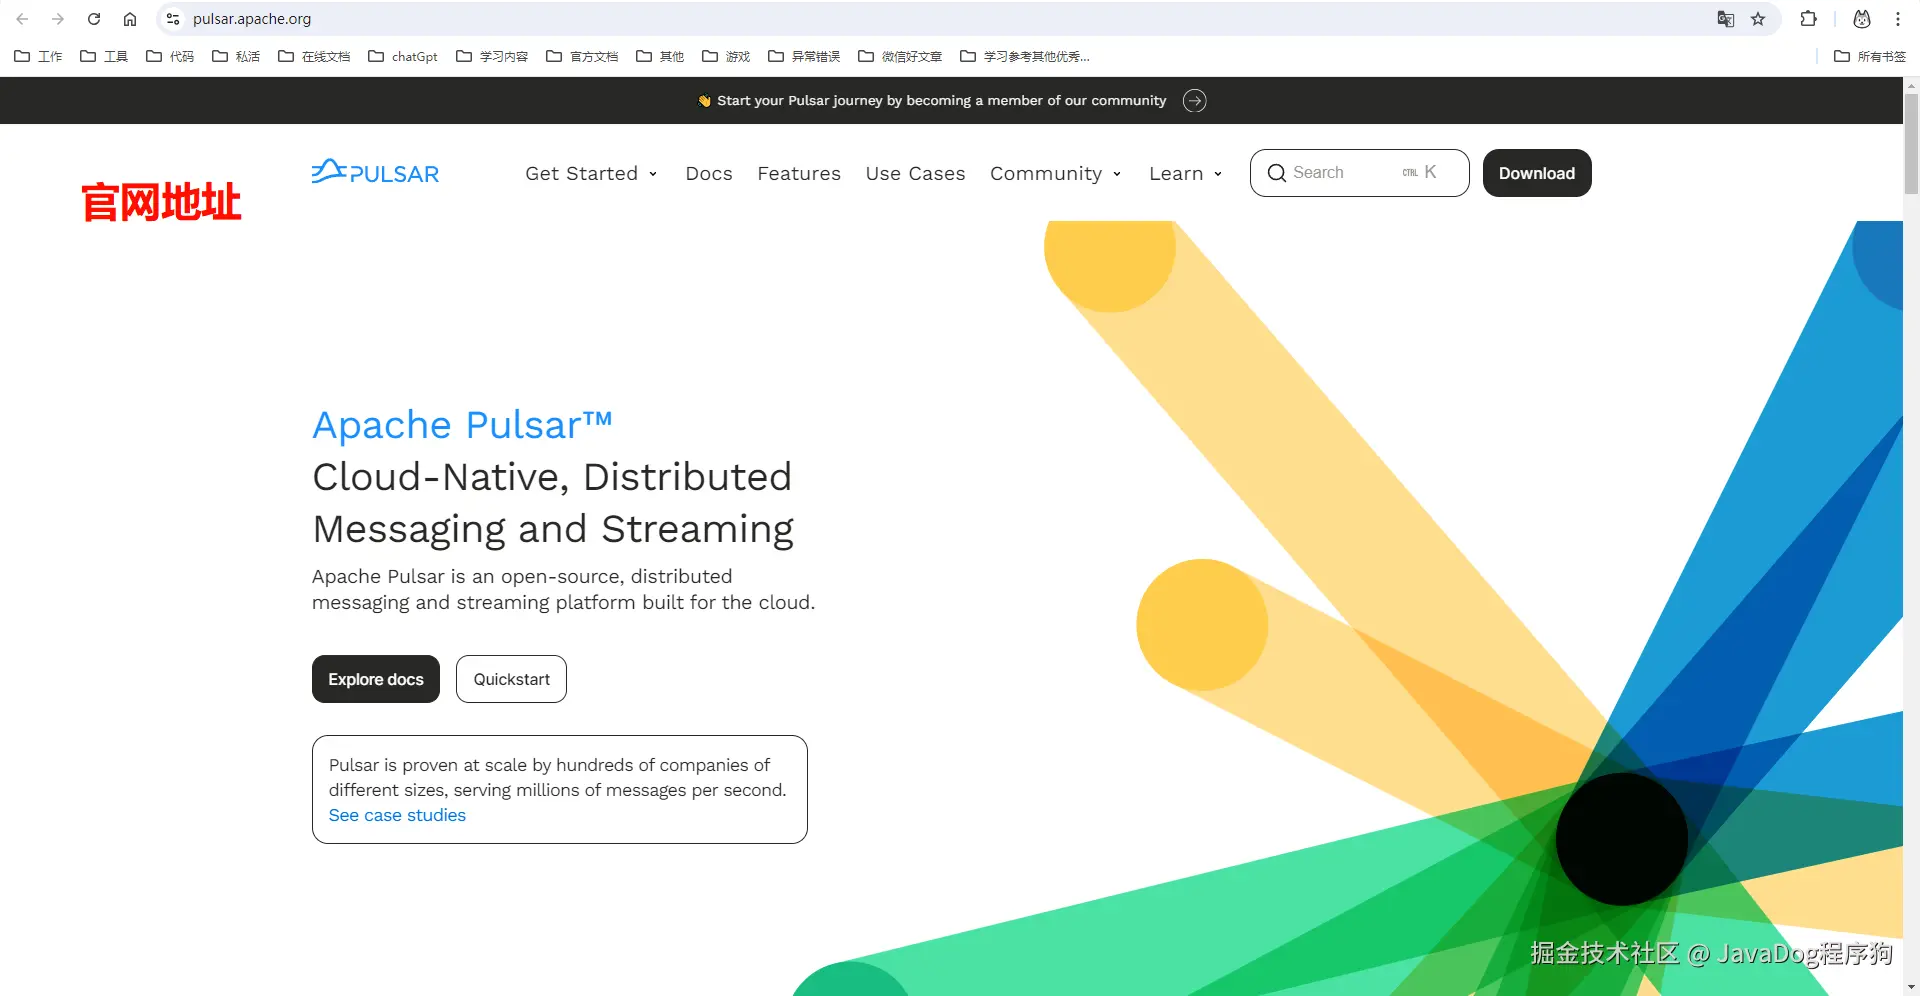Click the browser forward arrow
The height and width of the screenshot is (996, 1920).
point(58,19)
